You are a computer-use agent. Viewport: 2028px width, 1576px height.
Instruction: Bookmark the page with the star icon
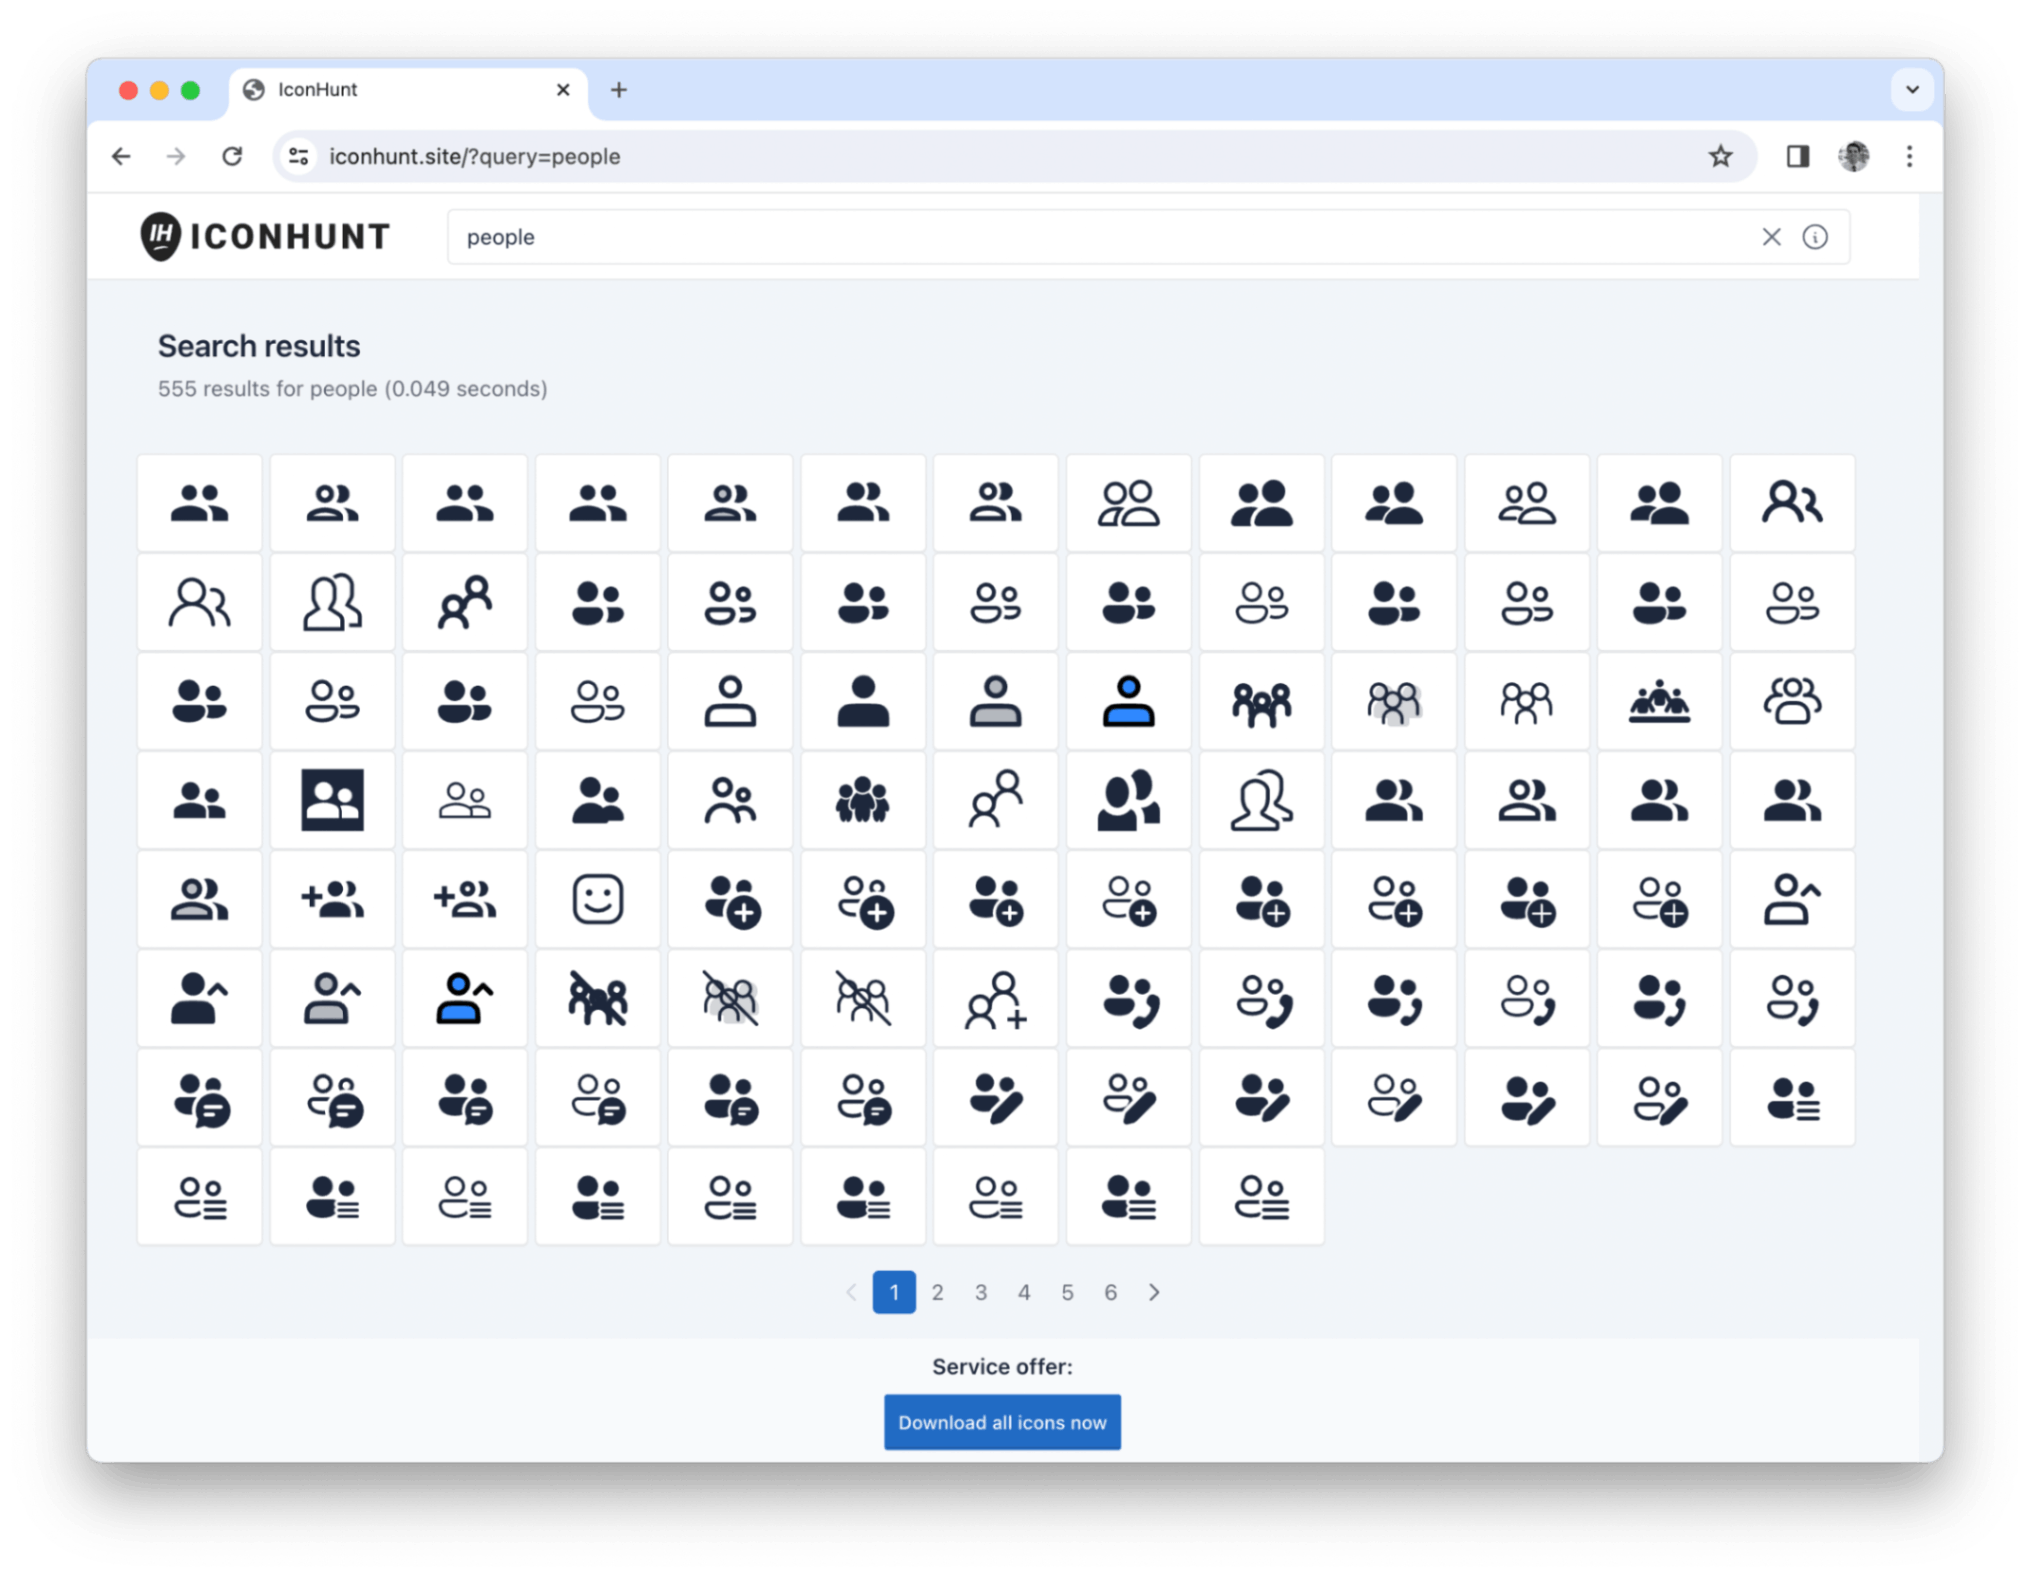pos(1721,156)
